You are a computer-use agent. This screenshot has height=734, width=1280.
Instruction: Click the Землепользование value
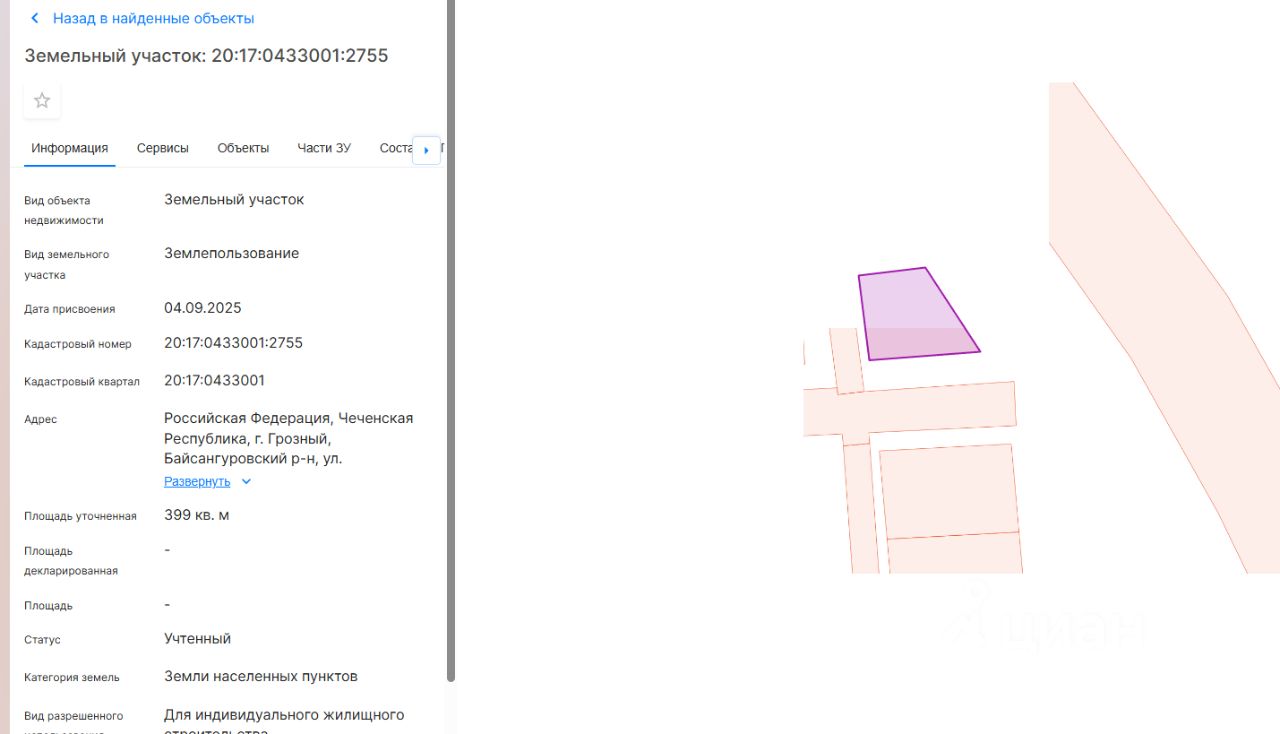pos(232,254)
